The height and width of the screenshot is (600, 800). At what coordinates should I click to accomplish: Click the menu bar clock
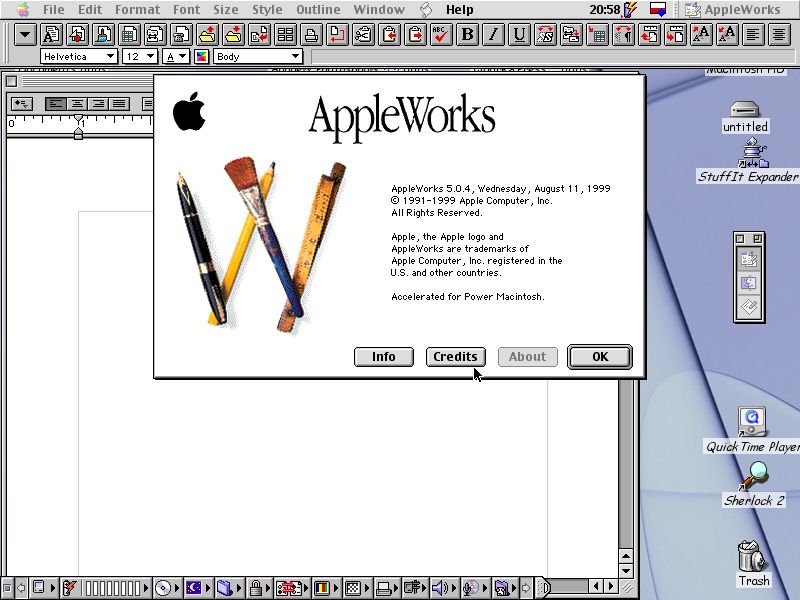pos(605,10)
